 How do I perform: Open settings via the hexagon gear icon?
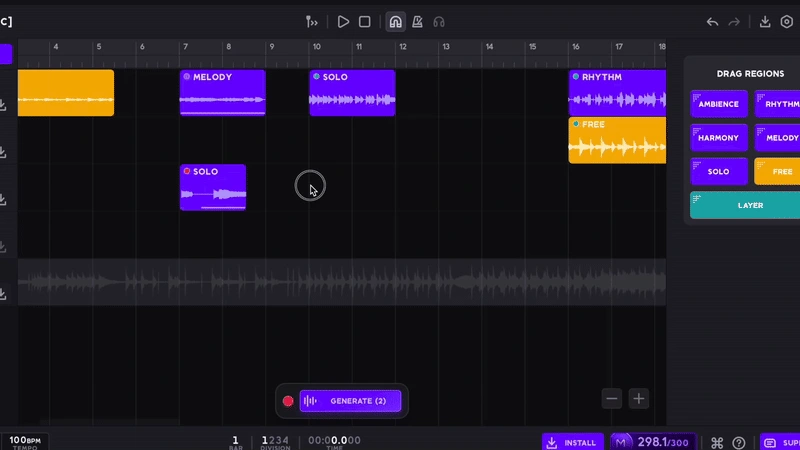786,21
